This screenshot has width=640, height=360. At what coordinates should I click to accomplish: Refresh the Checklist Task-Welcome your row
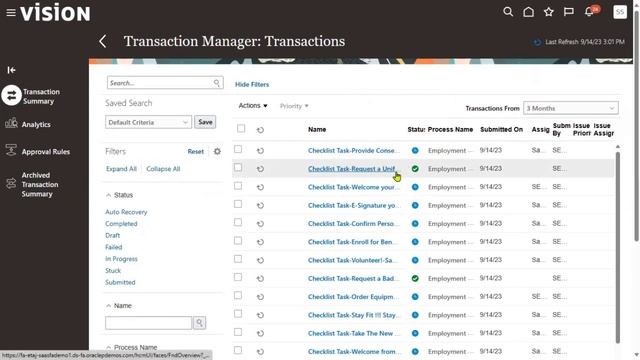pos(260,187)
